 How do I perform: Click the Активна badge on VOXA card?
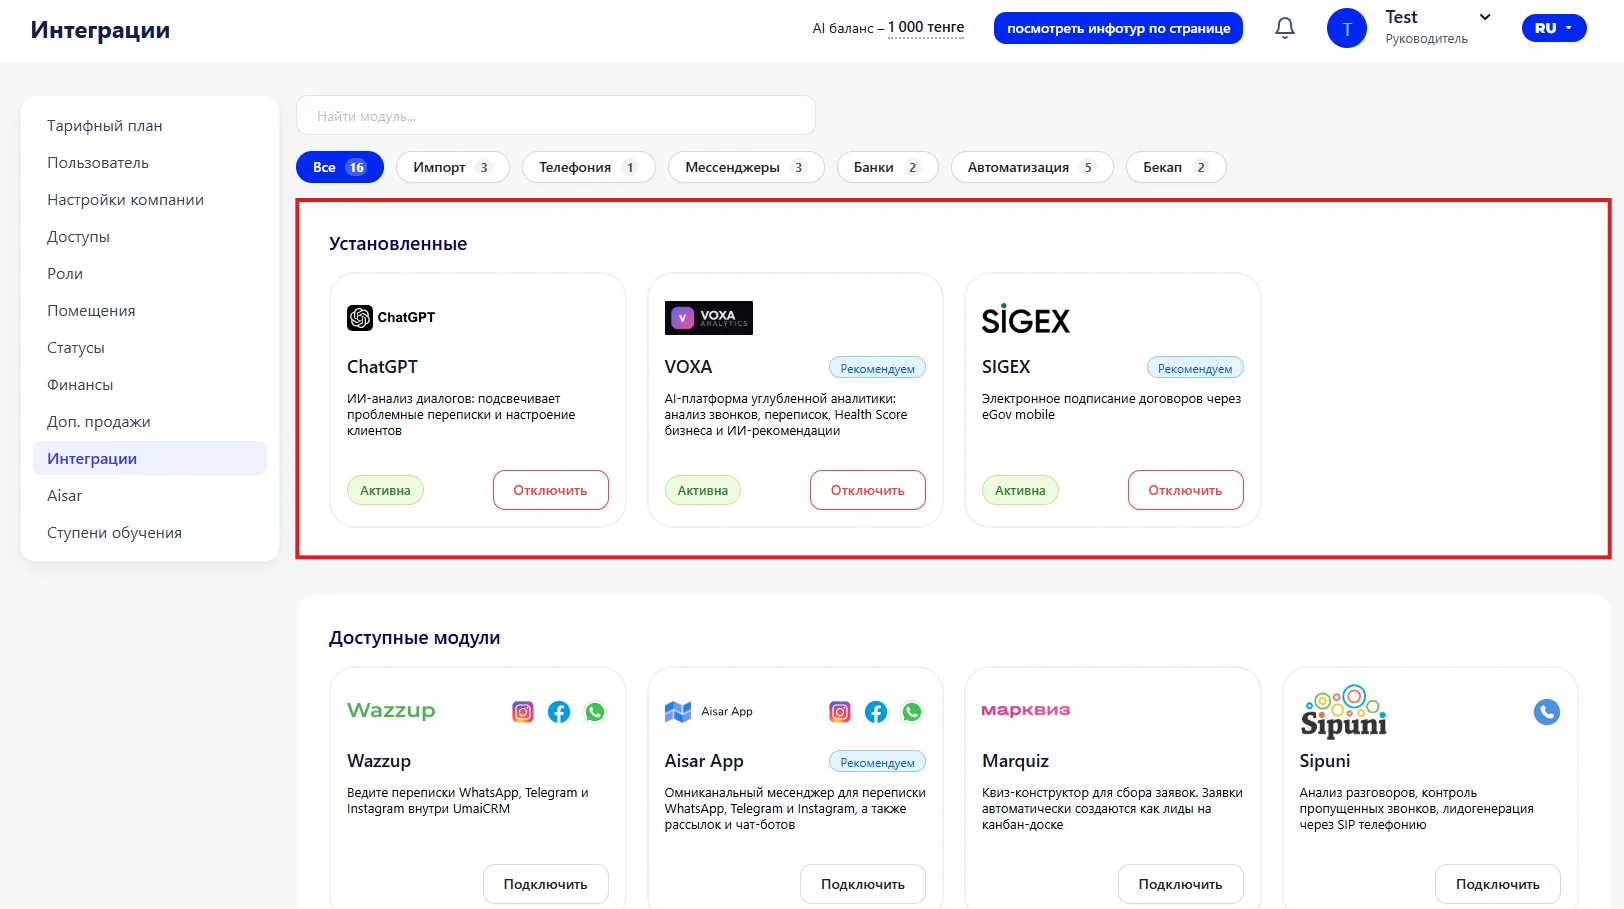tap(703, 490)
